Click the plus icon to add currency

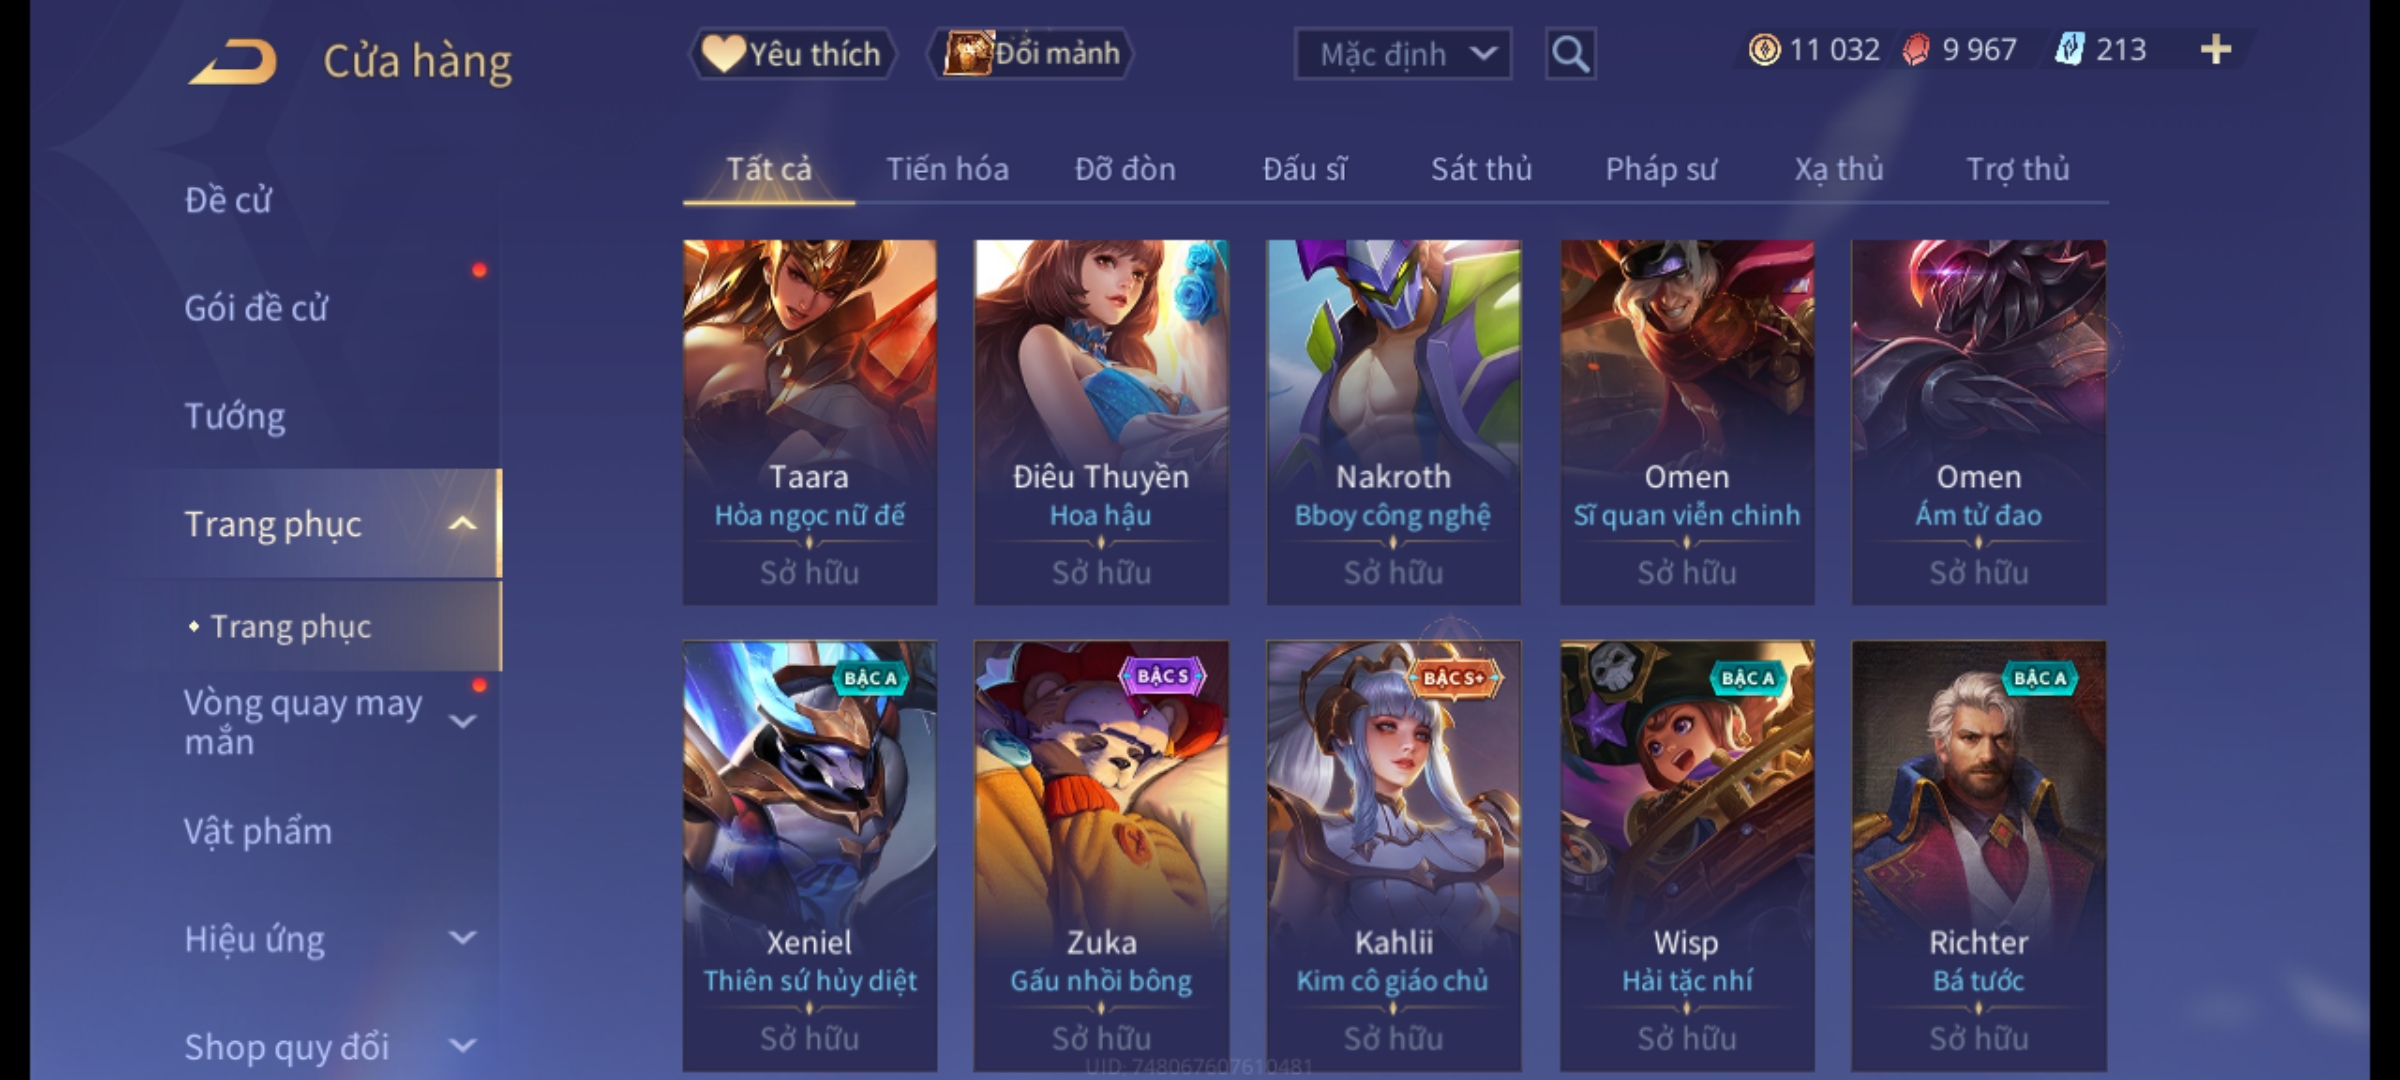pyautogui.click(x=2216, y=50)
